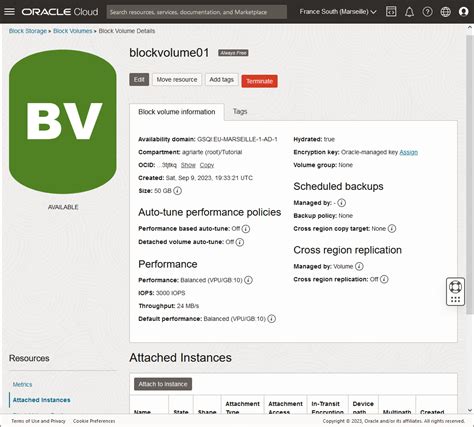
Task: Select the Block volume information tab
Action: (x=177, y=112)
